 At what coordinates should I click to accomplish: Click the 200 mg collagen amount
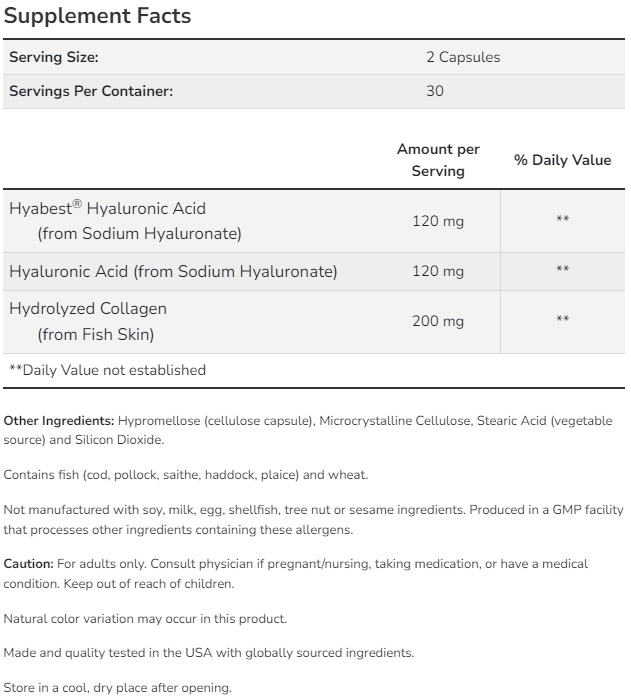click(x=438, y=320)
